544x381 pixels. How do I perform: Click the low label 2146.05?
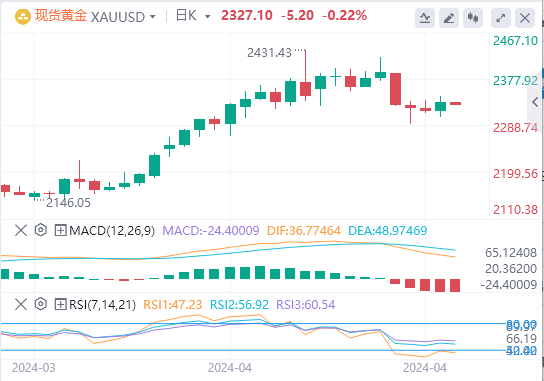pos(68,203)
